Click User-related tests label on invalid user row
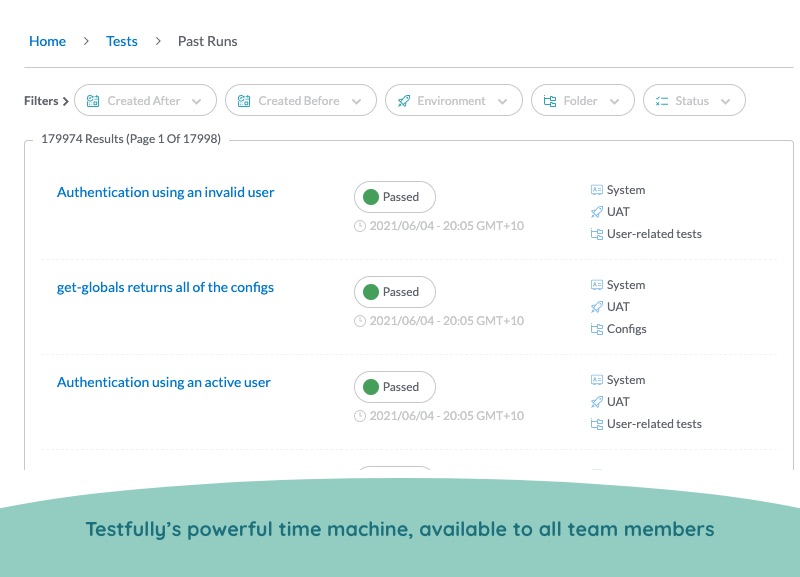Image resolution: width=800 pixels, height=577 pixels. pos(654,234)
